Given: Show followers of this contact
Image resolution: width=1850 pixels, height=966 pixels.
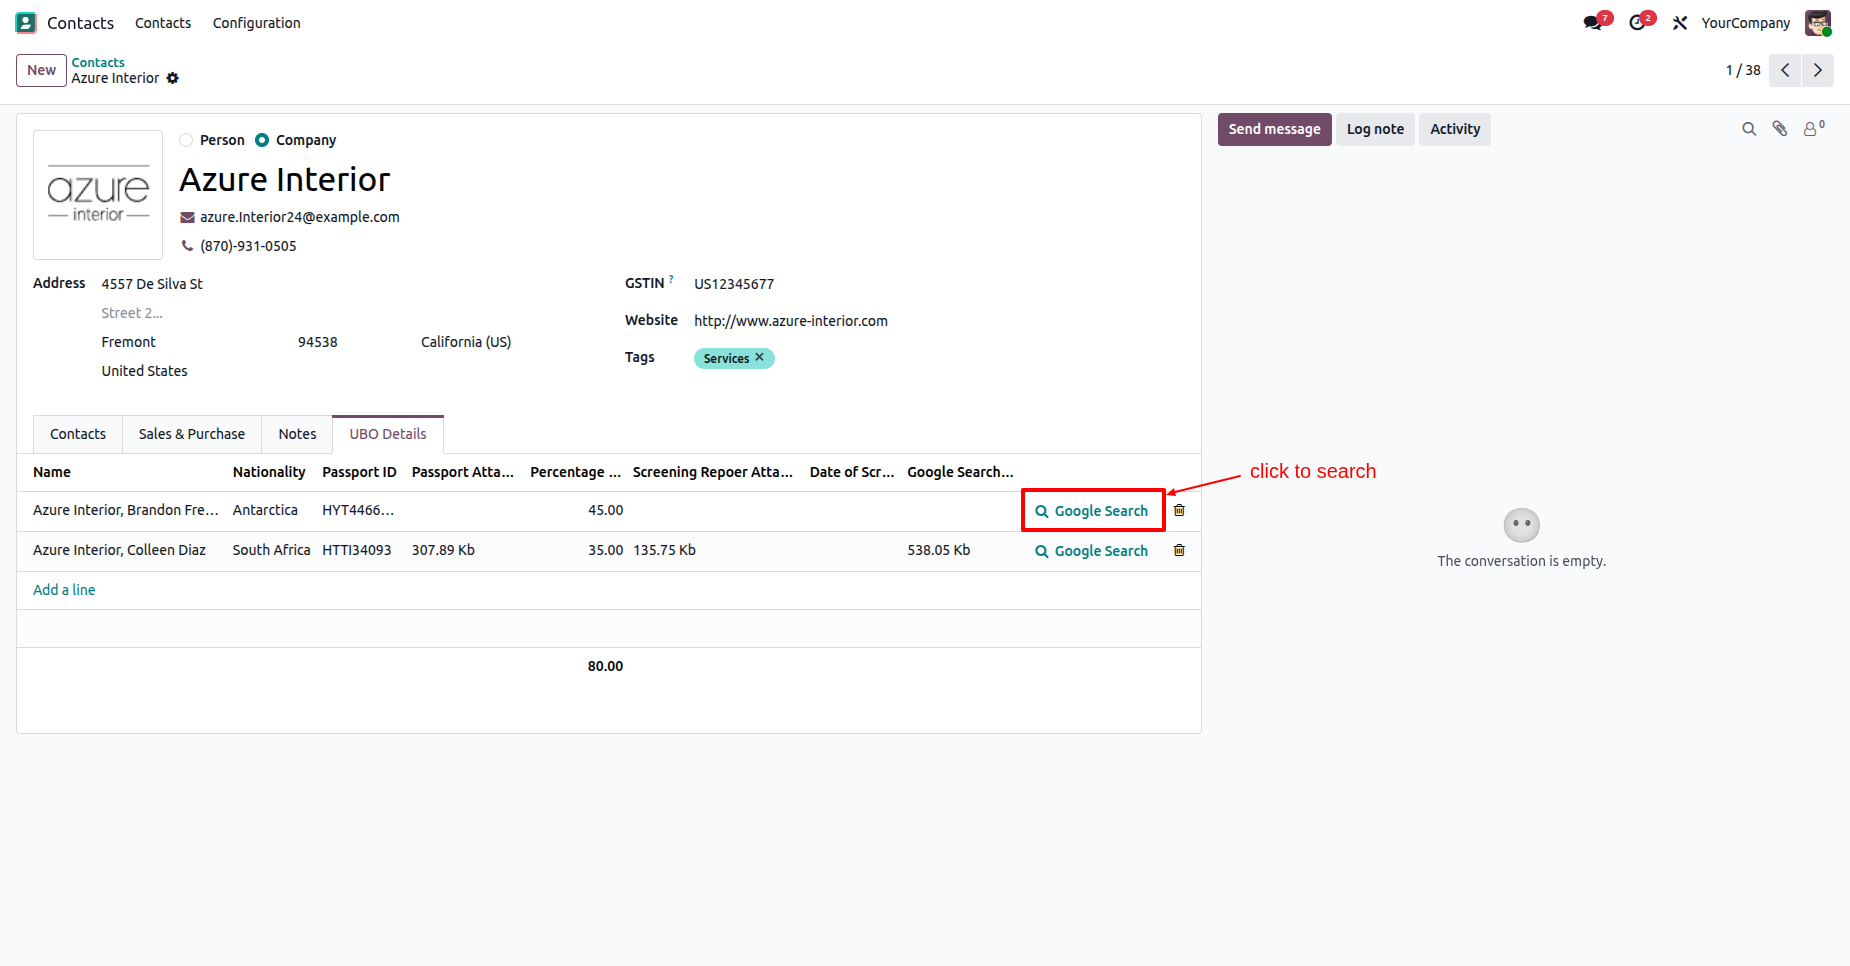Looking at the screenshot, I should click(x=1813, y=128).
